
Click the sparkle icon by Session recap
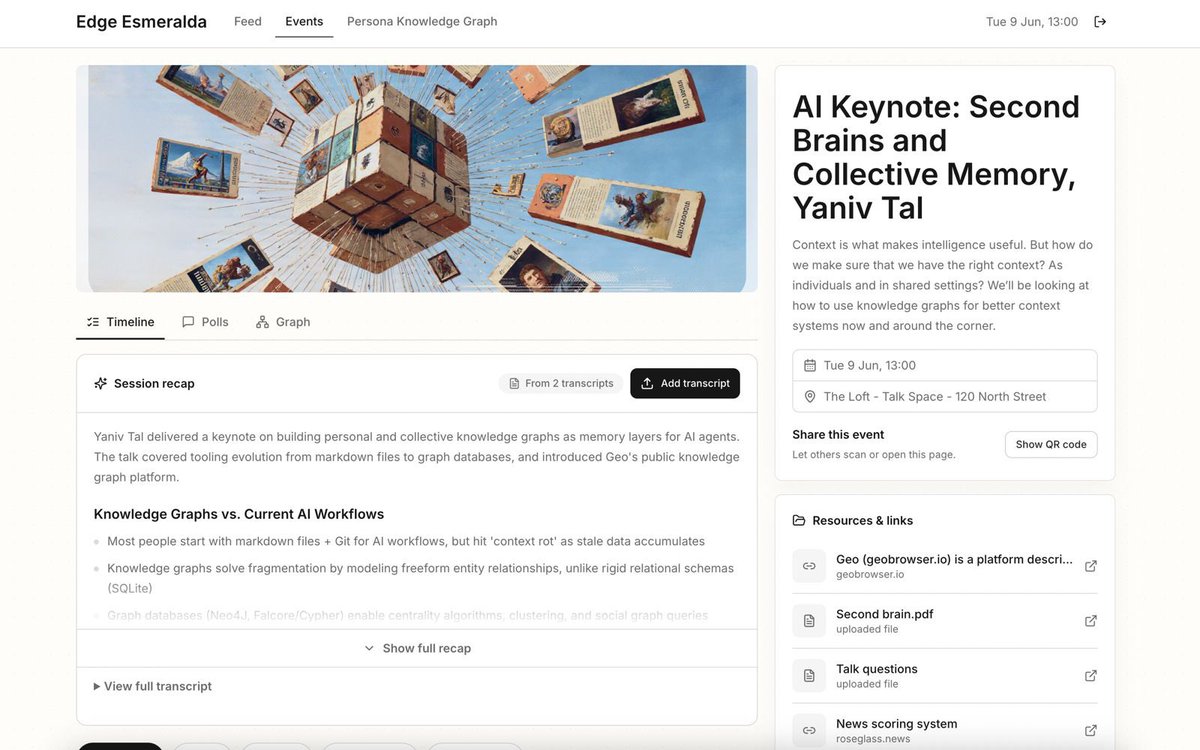[100, 383]
